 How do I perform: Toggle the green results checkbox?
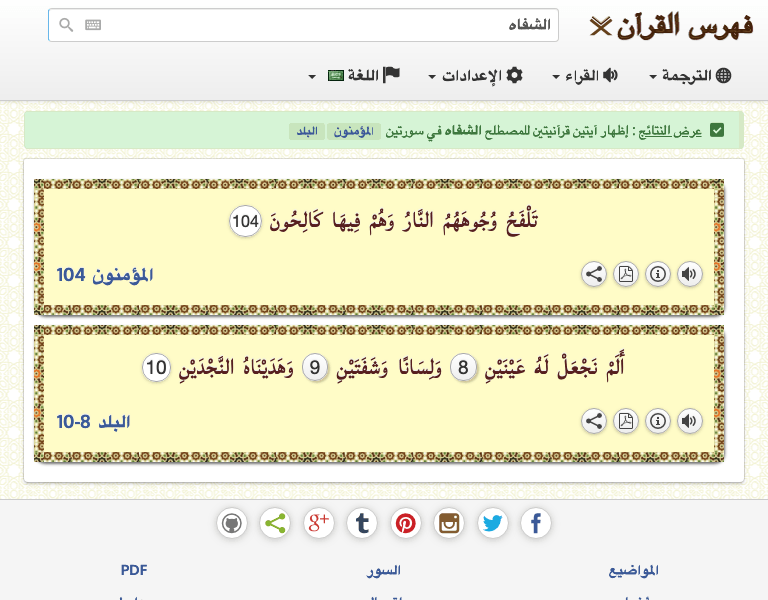pos(717,130)
